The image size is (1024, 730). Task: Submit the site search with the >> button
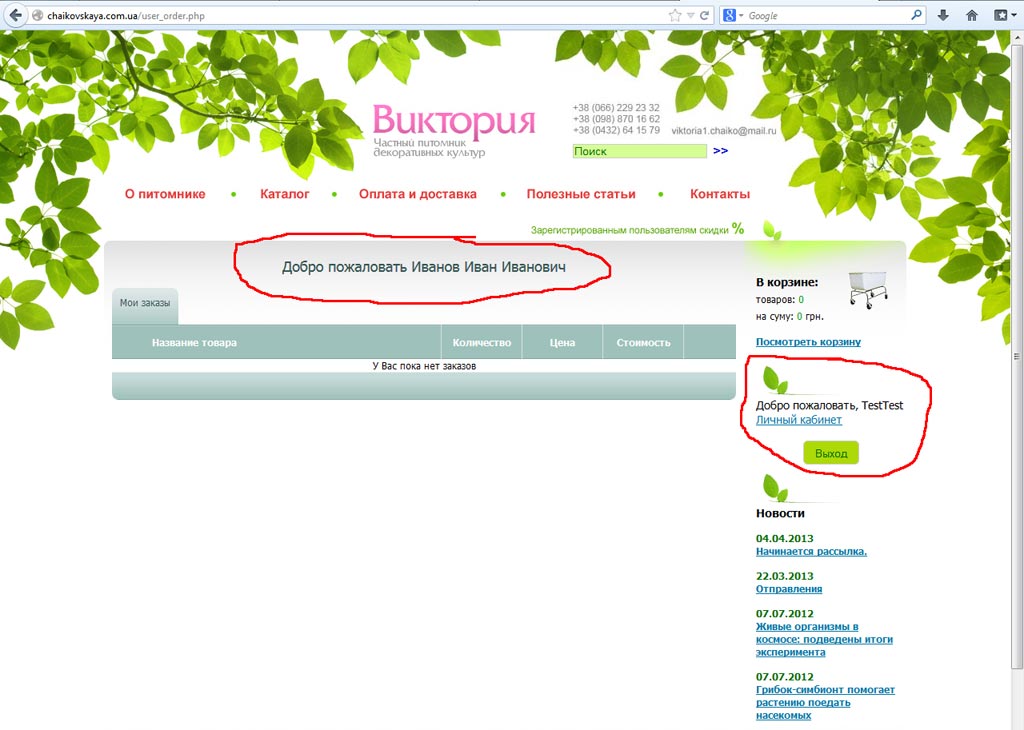(720, 151)
